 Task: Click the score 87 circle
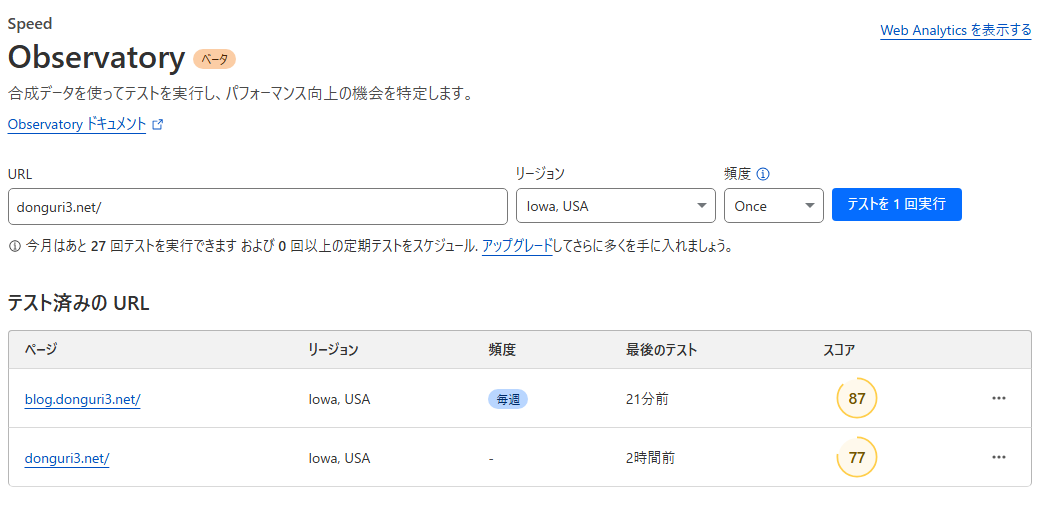[x=857, y=398]
